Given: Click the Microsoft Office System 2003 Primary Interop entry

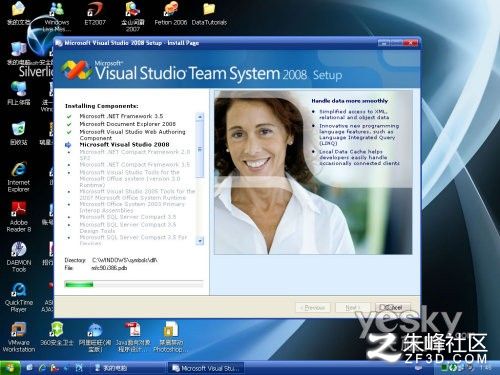Looking at the screenshot, I should point(132,207).
